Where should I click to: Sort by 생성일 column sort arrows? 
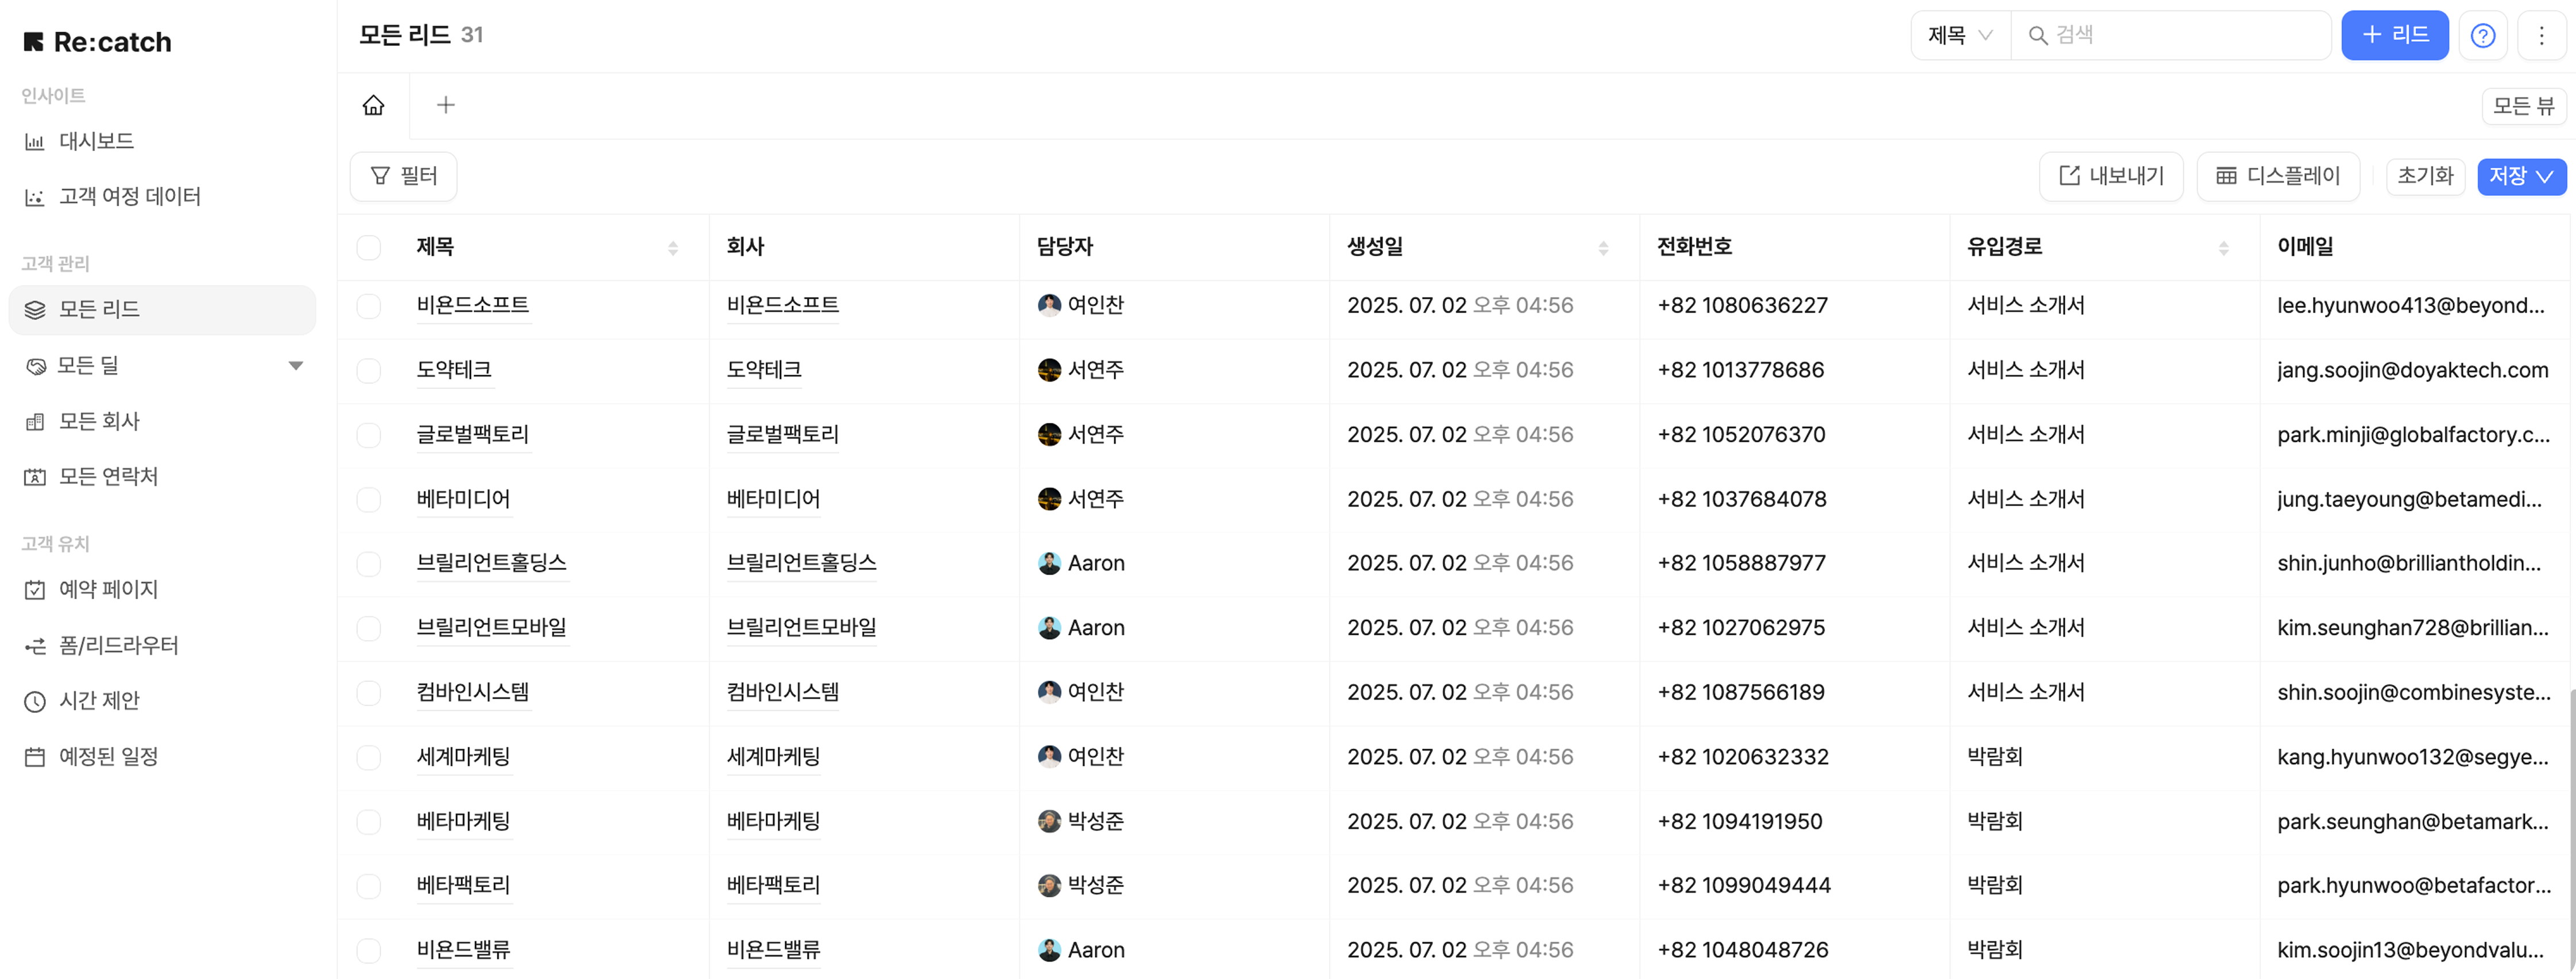pyautogui.click(x=1603, y=247)
